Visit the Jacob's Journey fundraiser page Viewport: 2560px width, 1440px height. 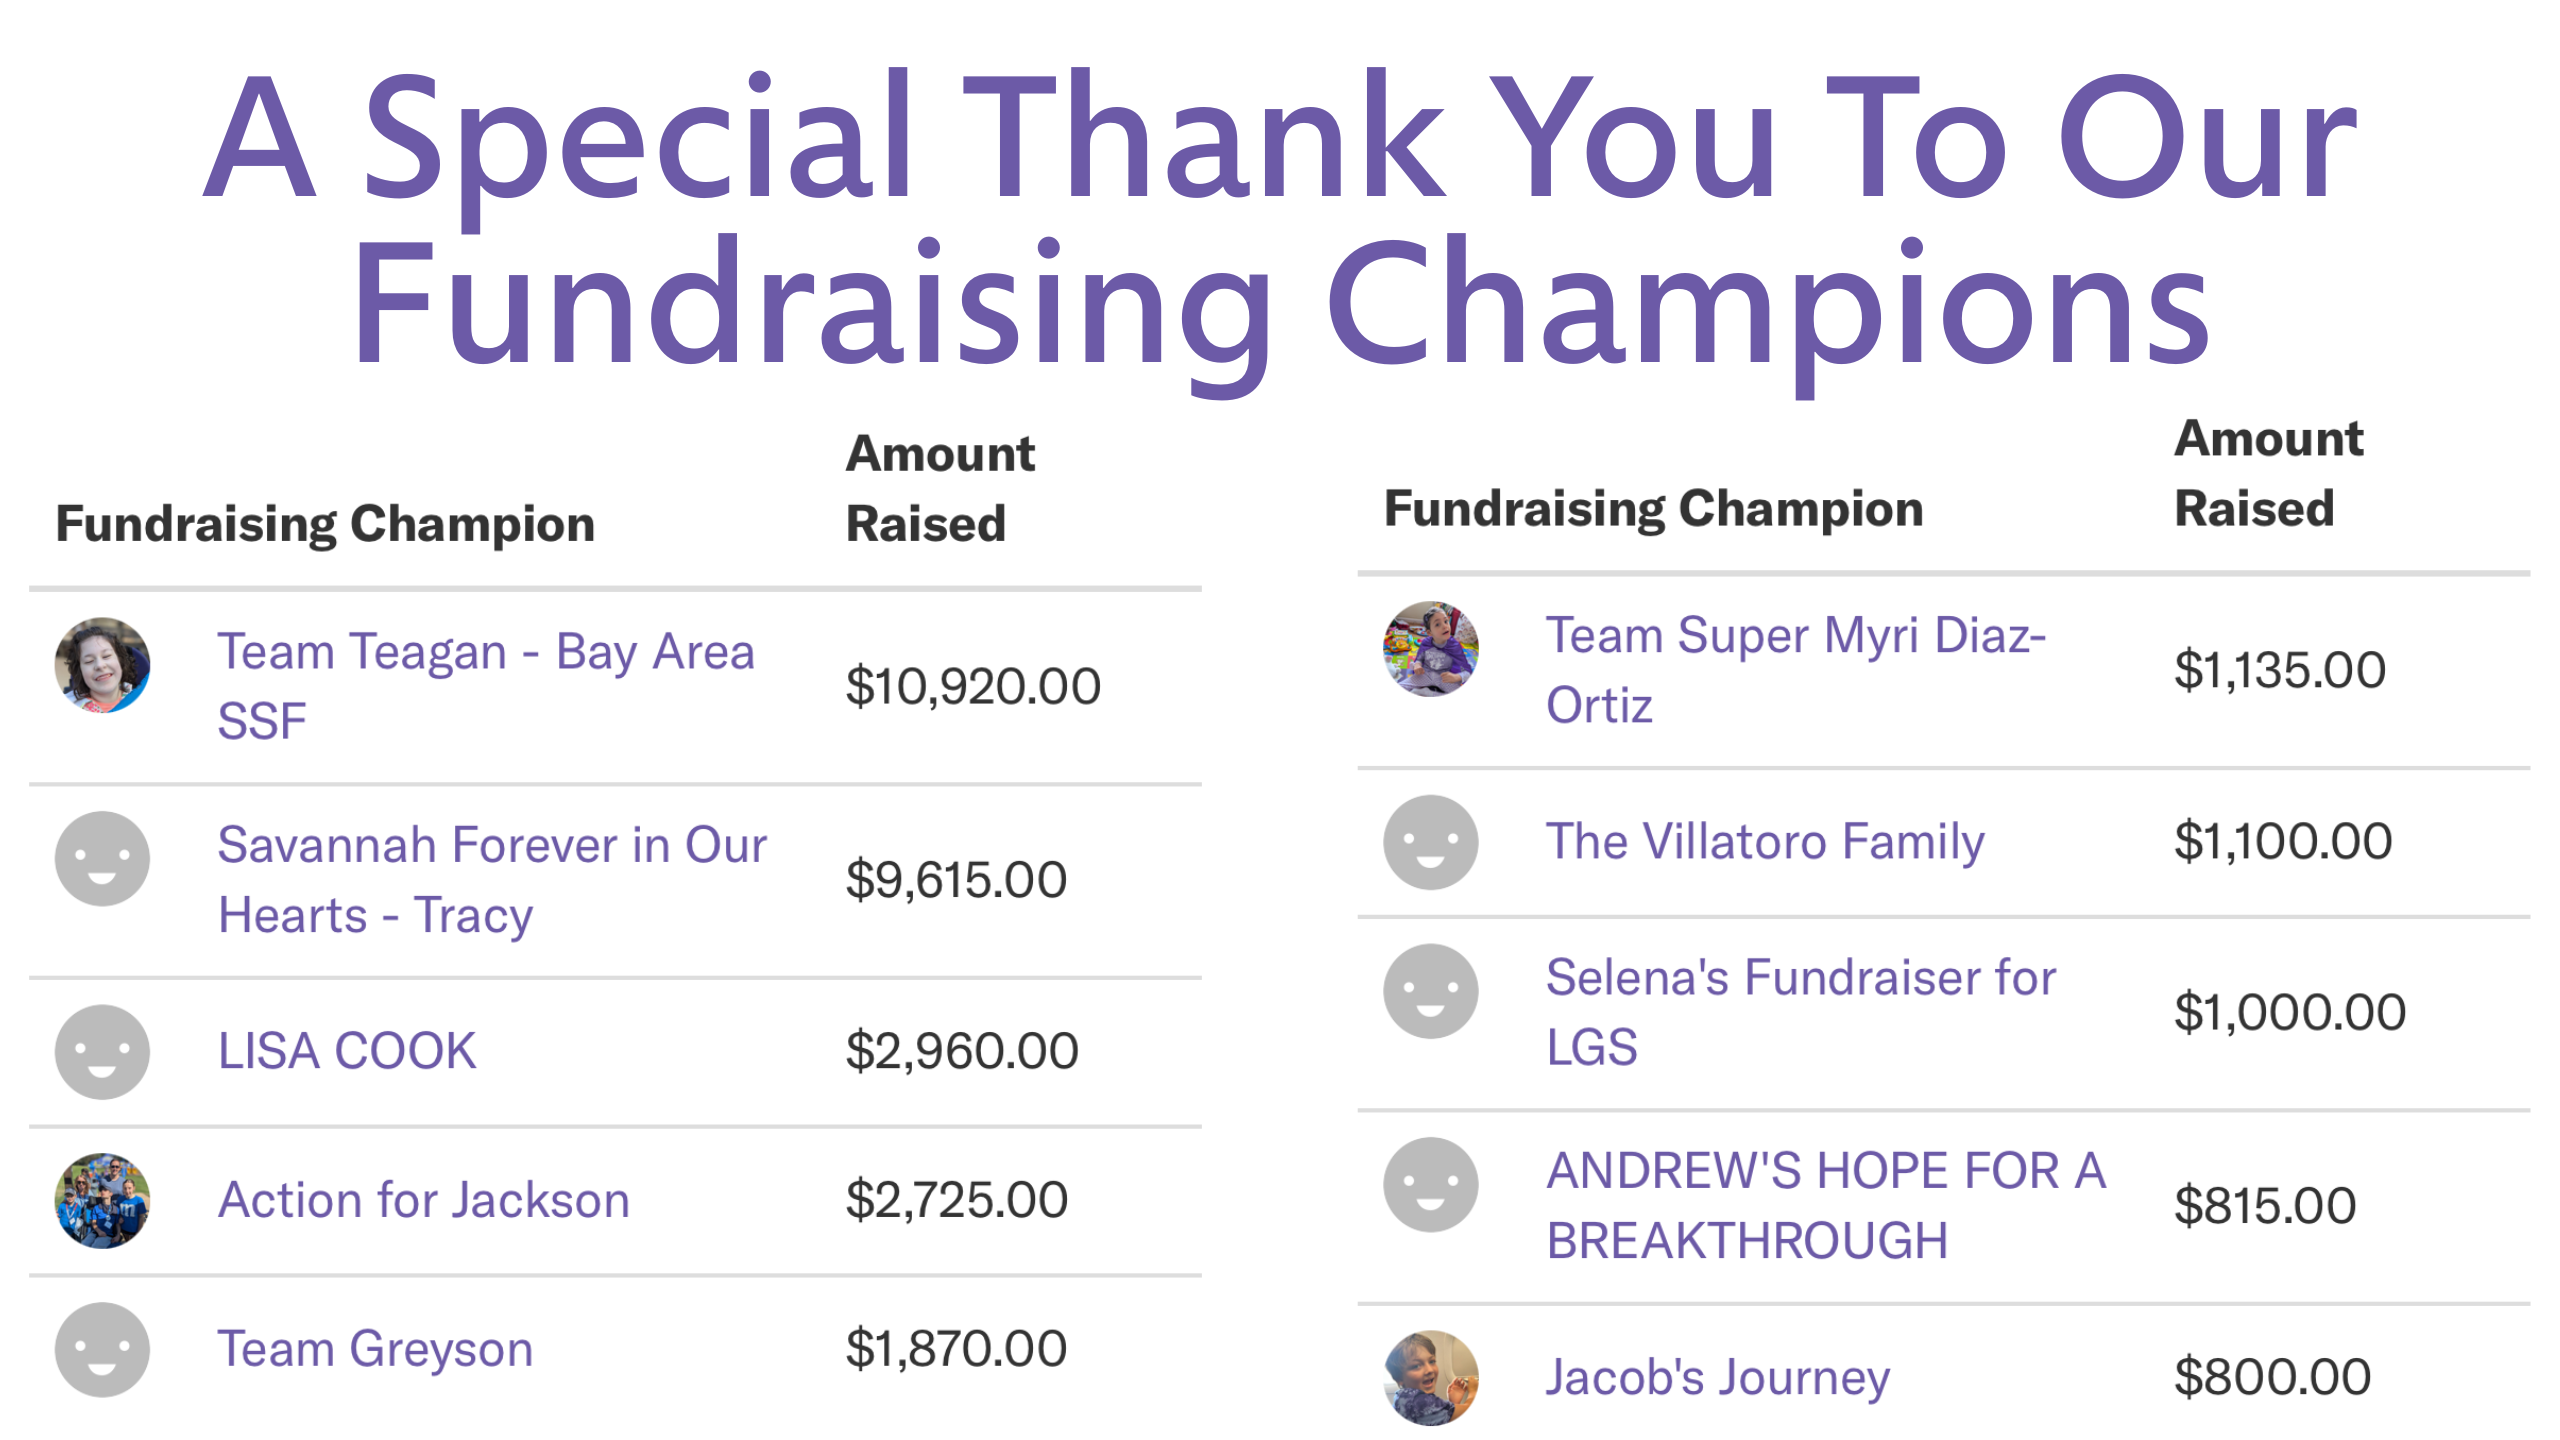pyautogui.click(x=1718, y=1378)
